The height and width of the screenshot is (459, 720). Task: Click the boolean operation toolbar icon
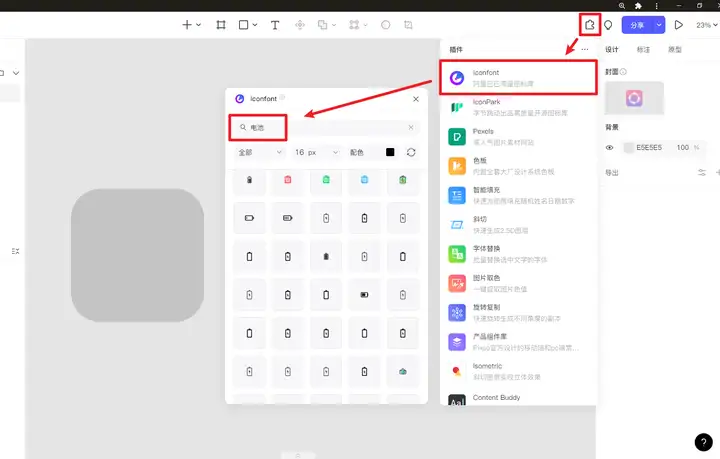click(x=323, y=25)
